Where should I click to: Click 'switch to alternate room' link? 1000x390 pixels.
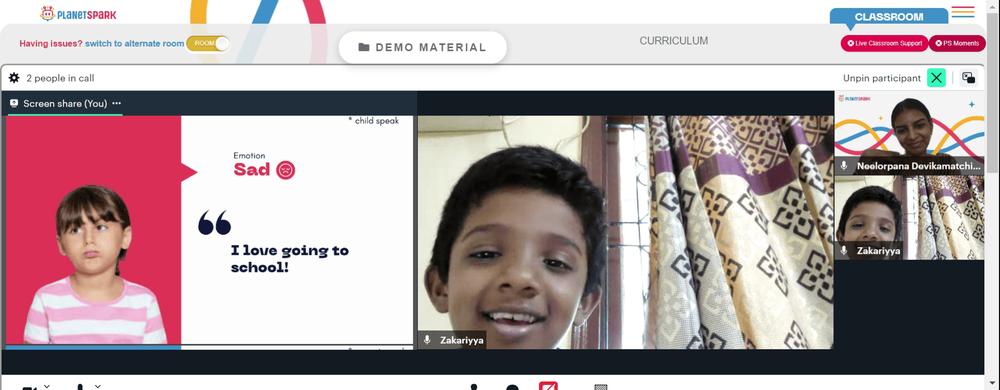click(135, 43)
